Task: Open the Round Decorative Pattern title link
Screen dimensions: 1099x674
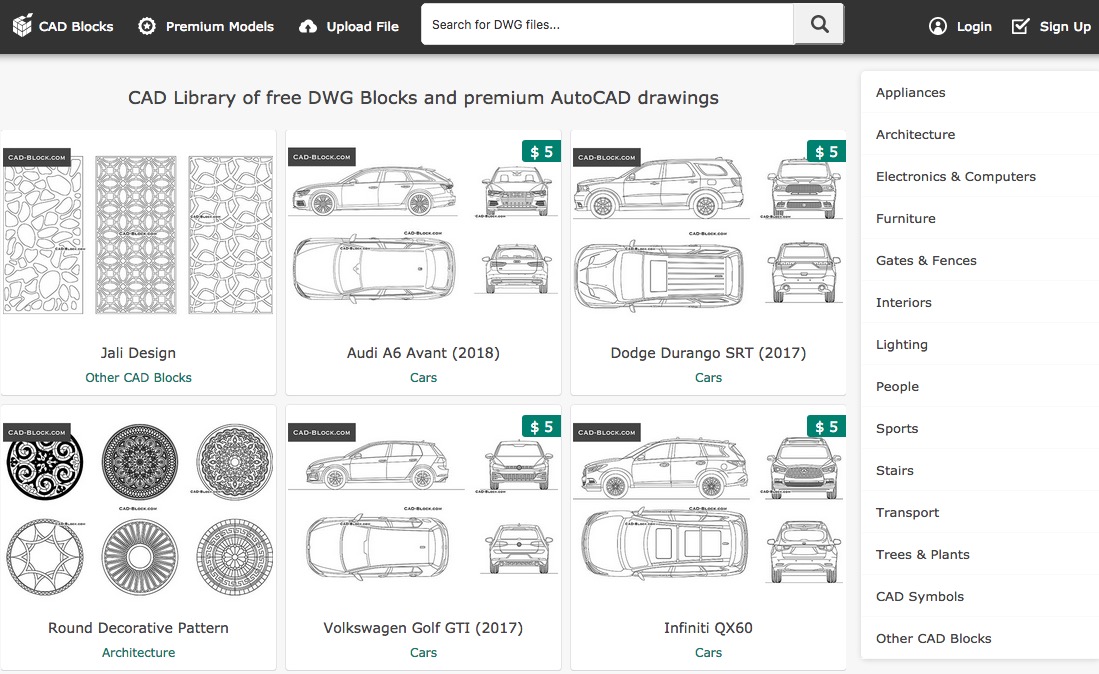Action: [x=139, y=628]
